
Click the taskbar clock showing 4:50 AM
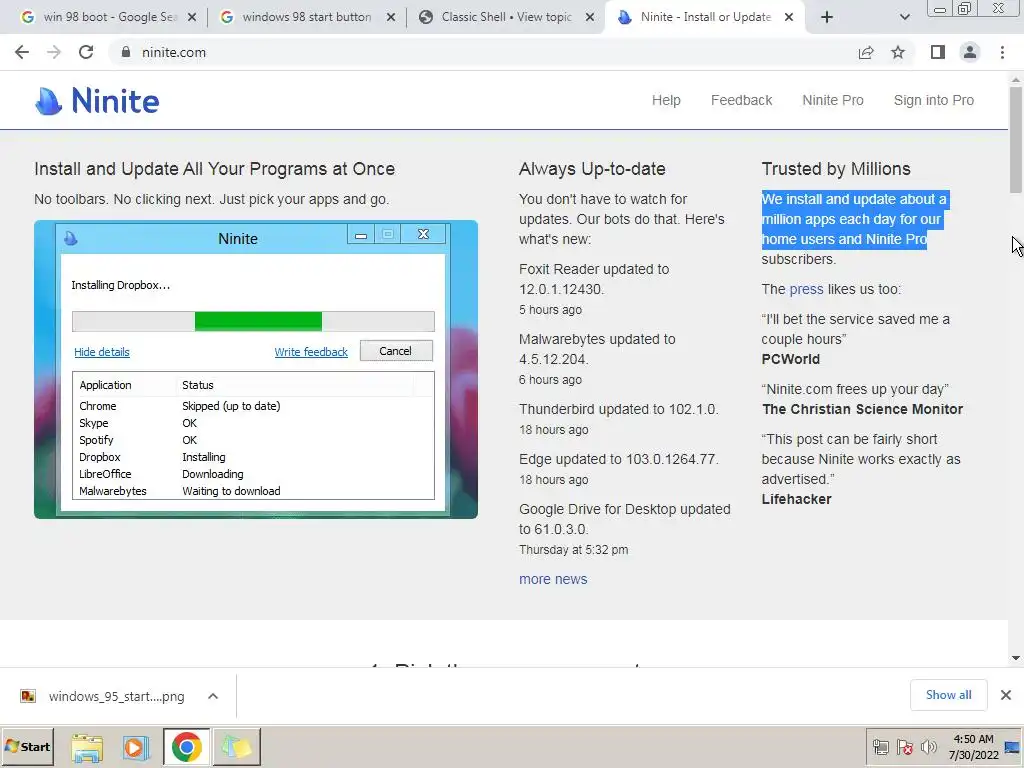973,747
